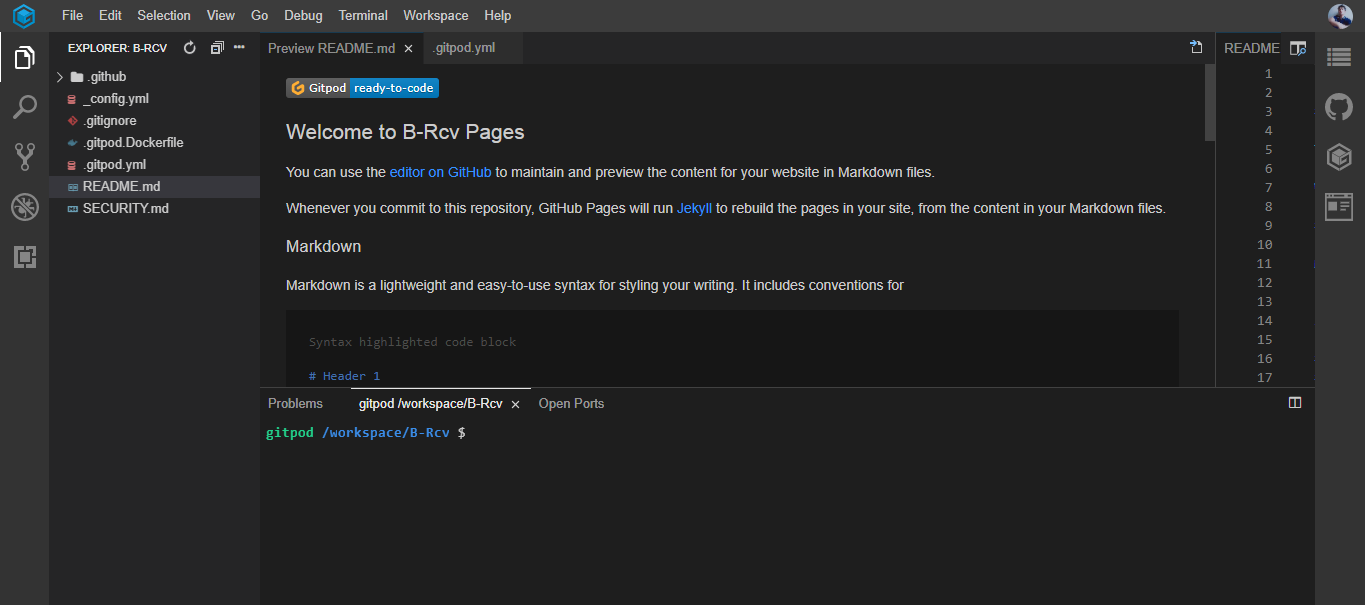Image resolution: width=1365 pixels, height=605 pixels.
Task: Click the _config.yml file icon
Action: (72, 99)
